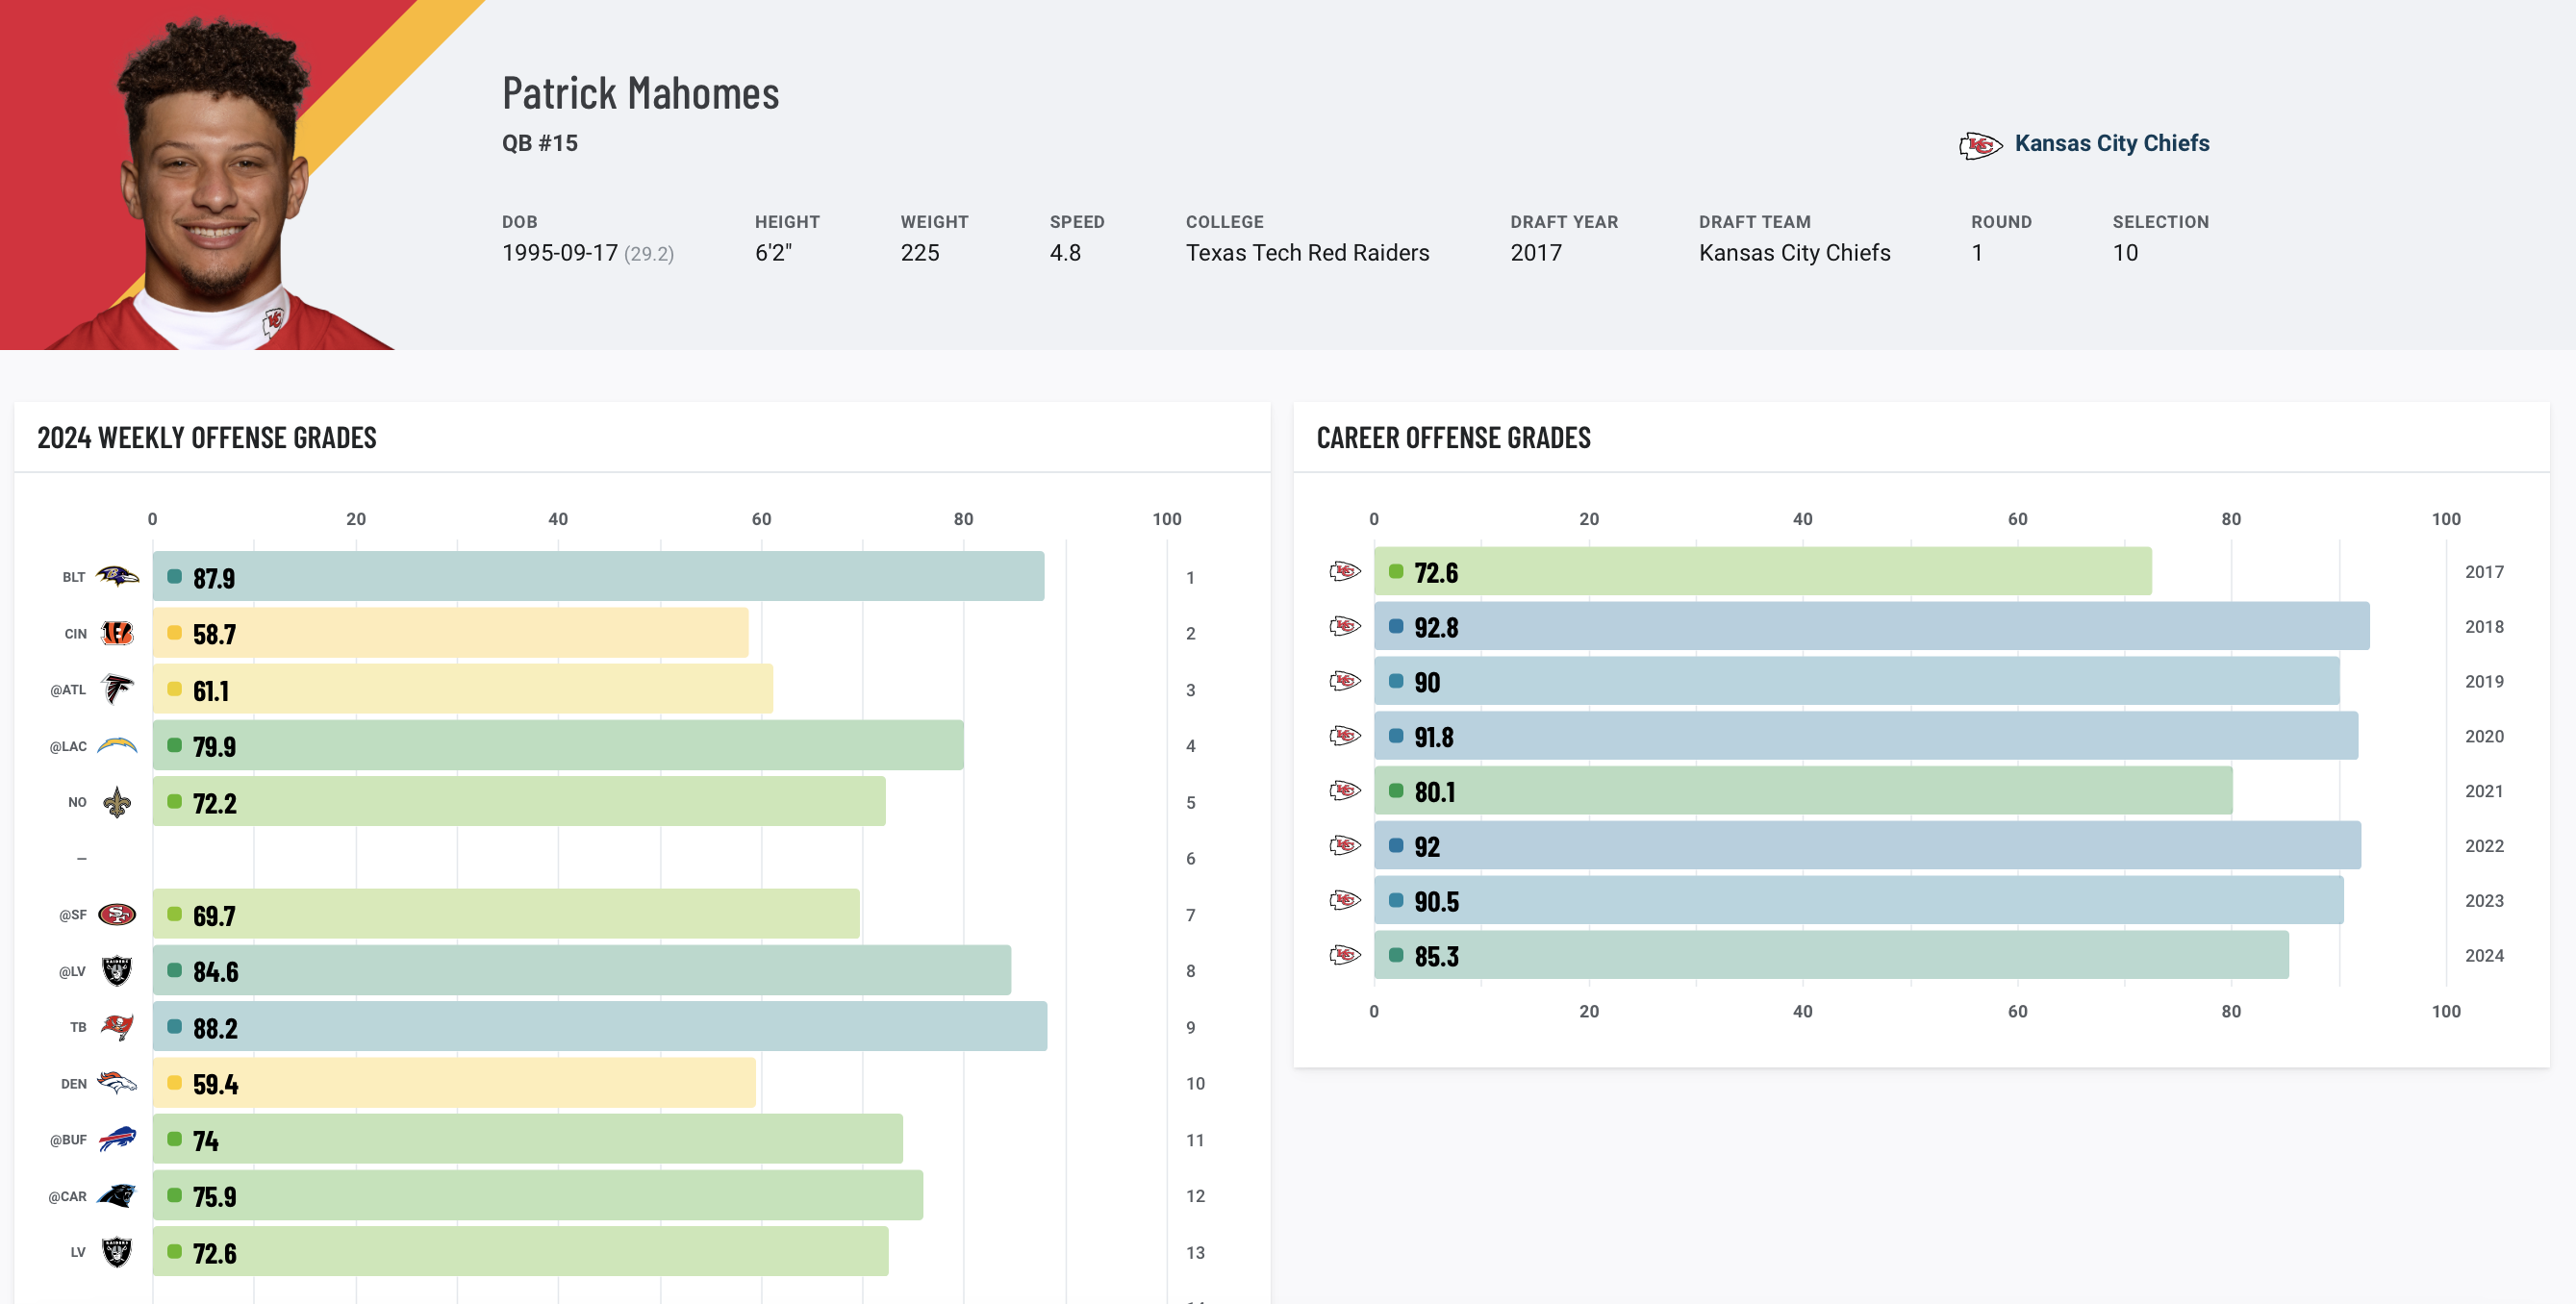
Task: Click the 2024 Weekly Offense Grades heading
Action: tap(207, 438)
